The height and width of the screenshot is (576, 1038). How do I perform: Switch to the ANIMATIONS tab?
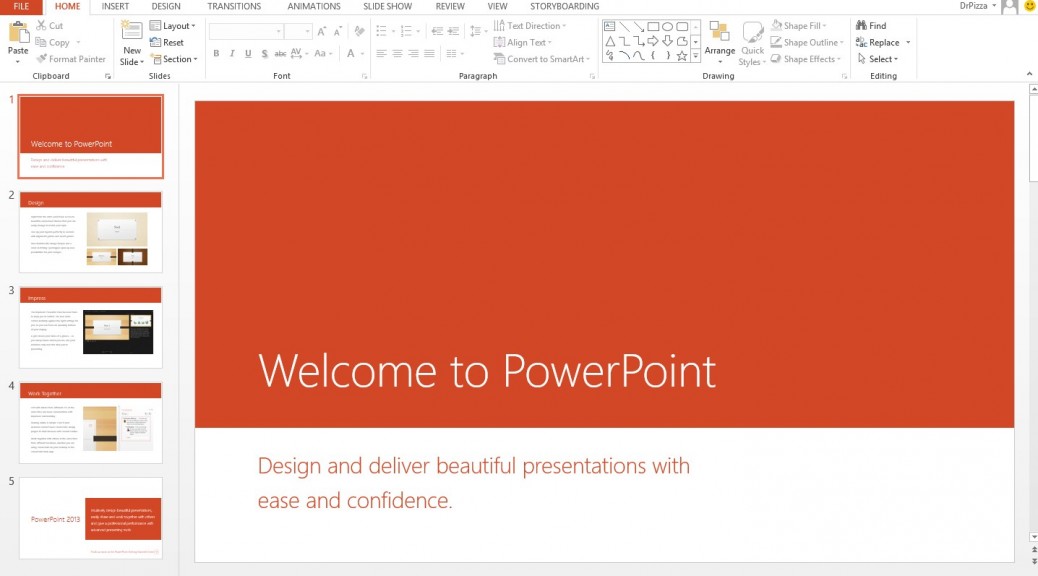pyautogui.click(x=314, y=7)
